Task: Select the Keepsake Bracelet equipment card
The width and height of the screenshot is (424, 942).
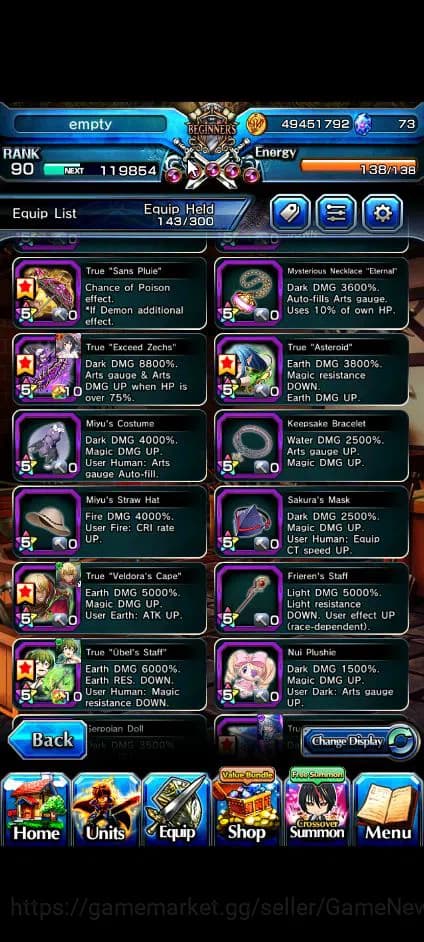Action: point(312,446)
